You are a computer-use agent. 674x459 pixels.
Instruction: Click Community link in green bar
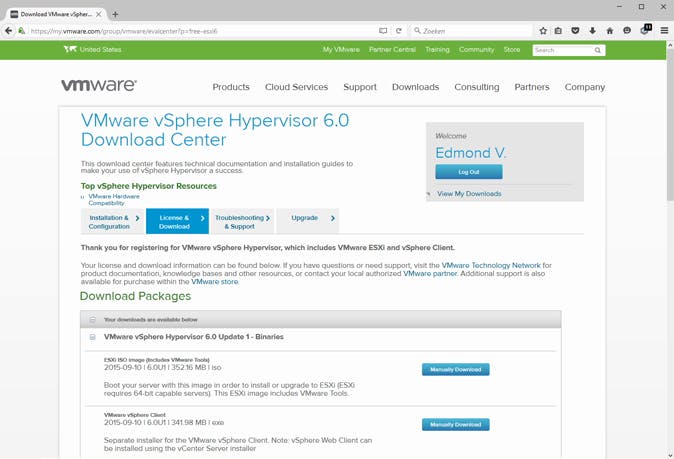point(476,49)
